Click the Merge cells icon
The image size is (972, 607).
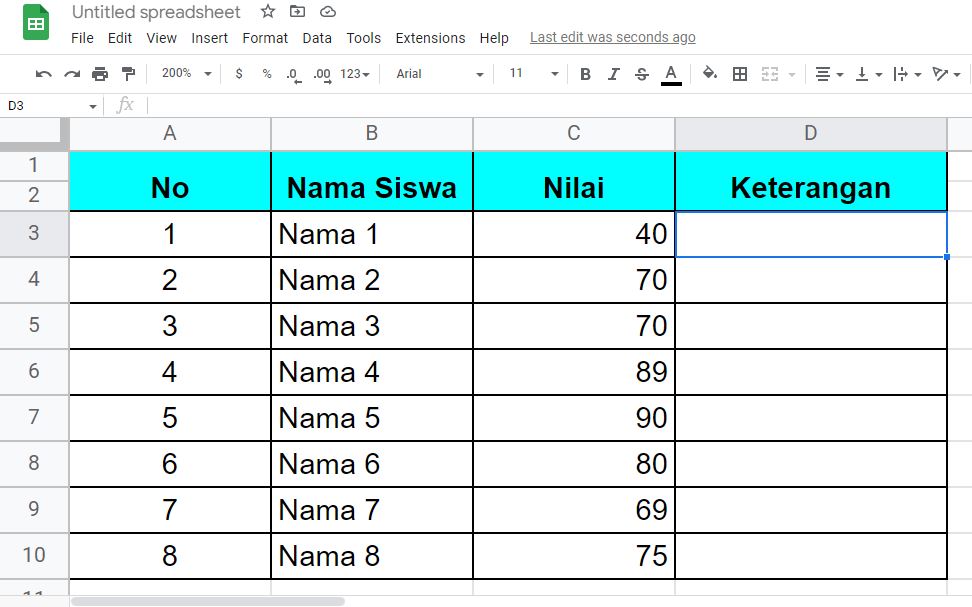[769, 74]
